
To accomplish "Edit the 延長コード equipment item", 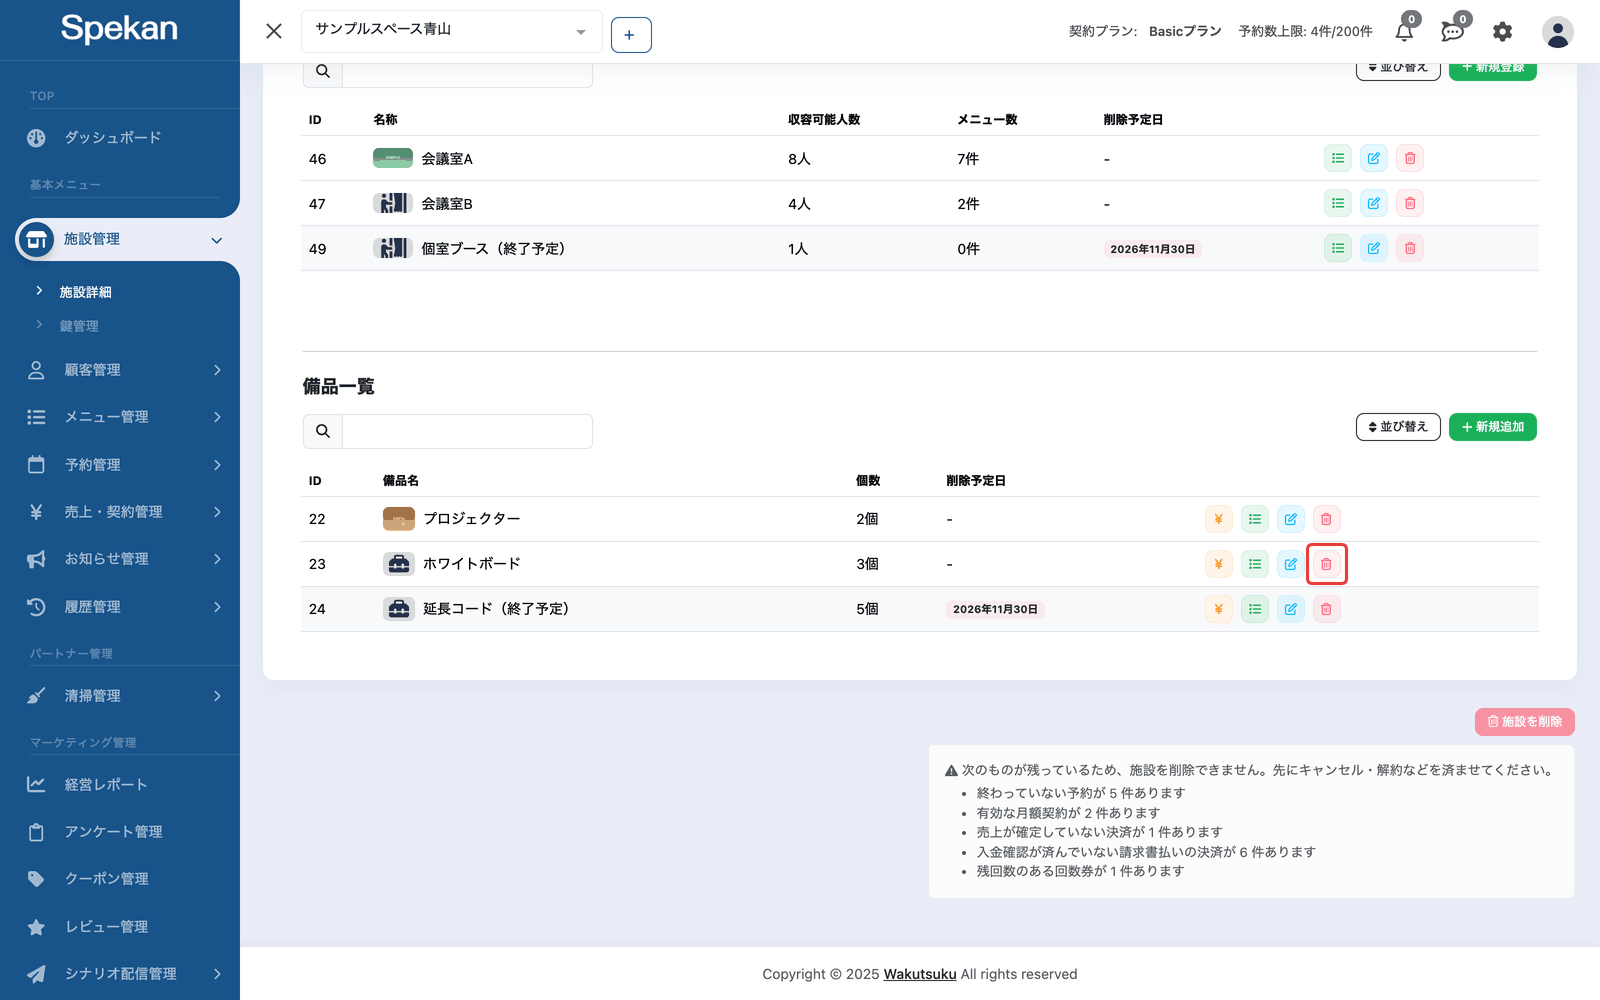I will tap(1291, 609).
